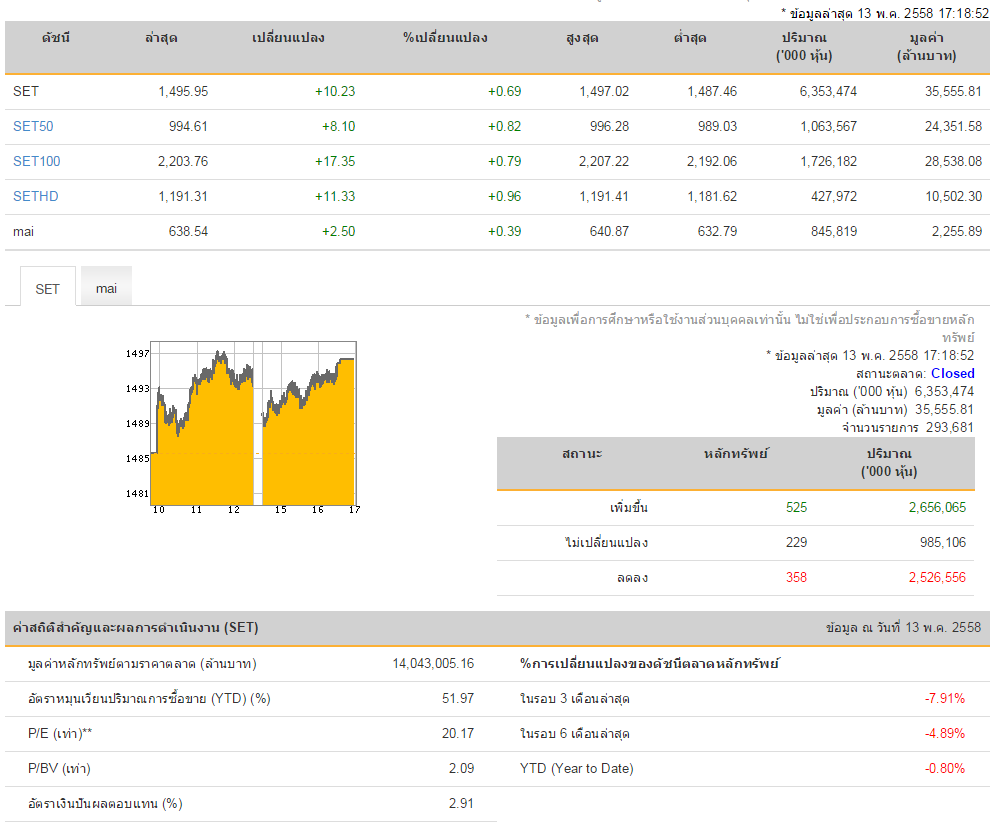
Task: Select the P/BV value 2.09
Action: (x=461, y=769)
